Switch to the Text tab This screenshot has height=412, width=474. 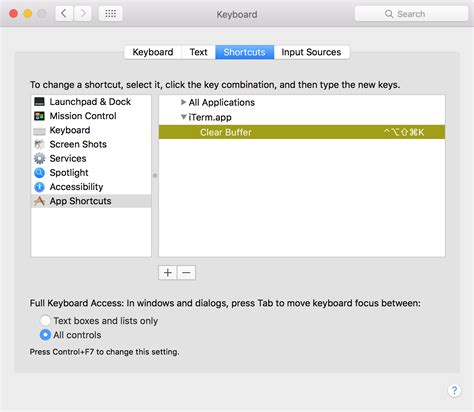(198, 52)
